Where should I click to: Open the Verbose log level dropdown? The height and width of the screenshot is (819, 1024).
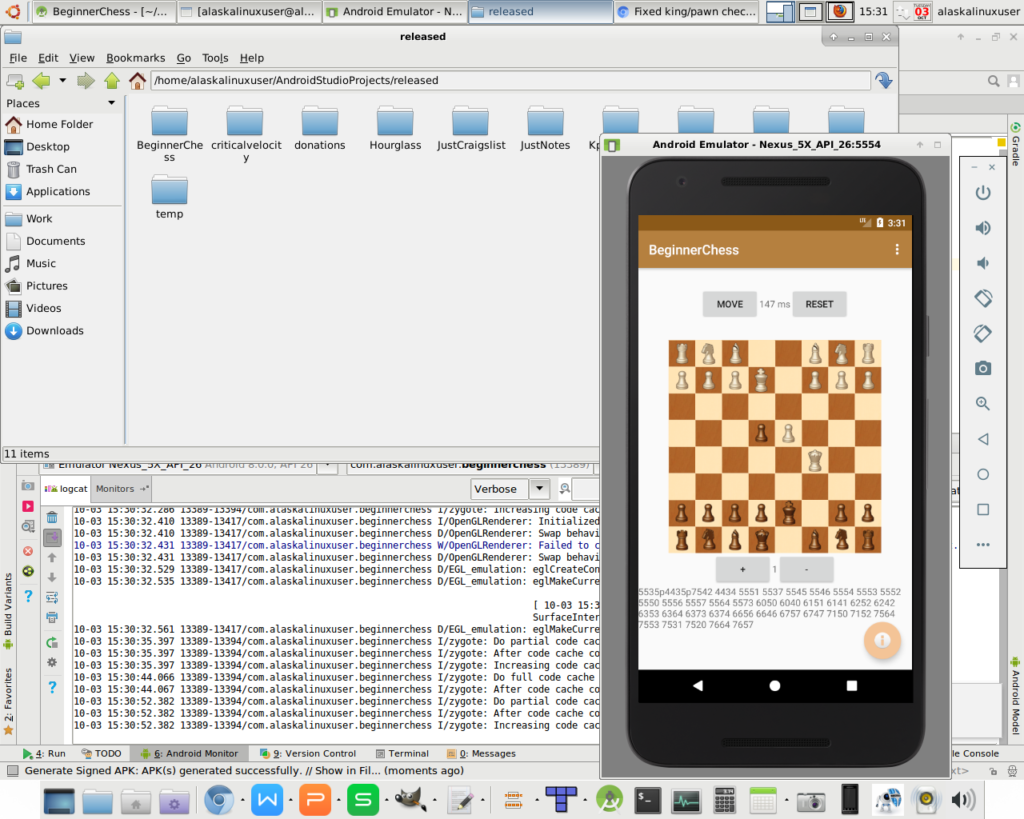539,489
